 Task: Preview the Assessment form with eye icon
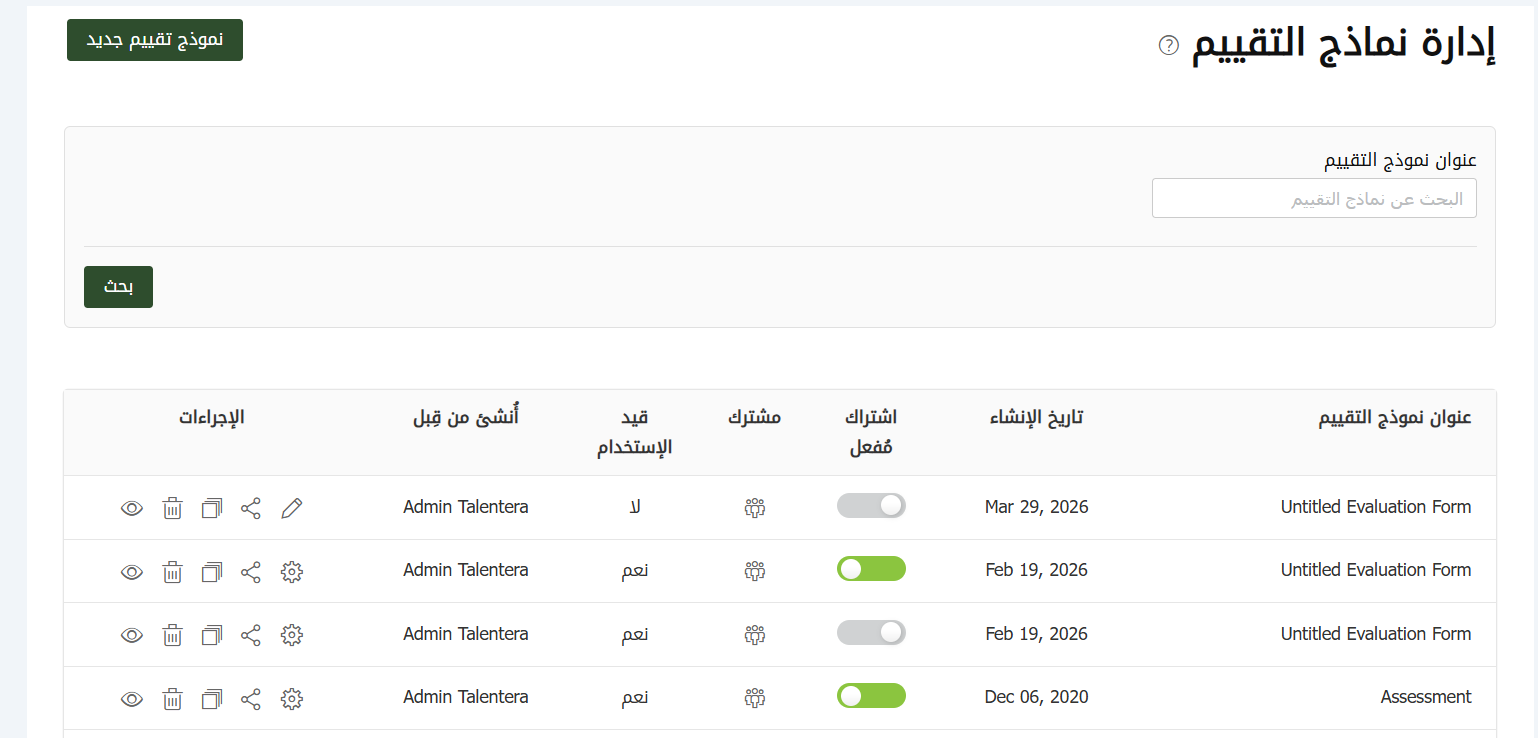tap(132, 698)
